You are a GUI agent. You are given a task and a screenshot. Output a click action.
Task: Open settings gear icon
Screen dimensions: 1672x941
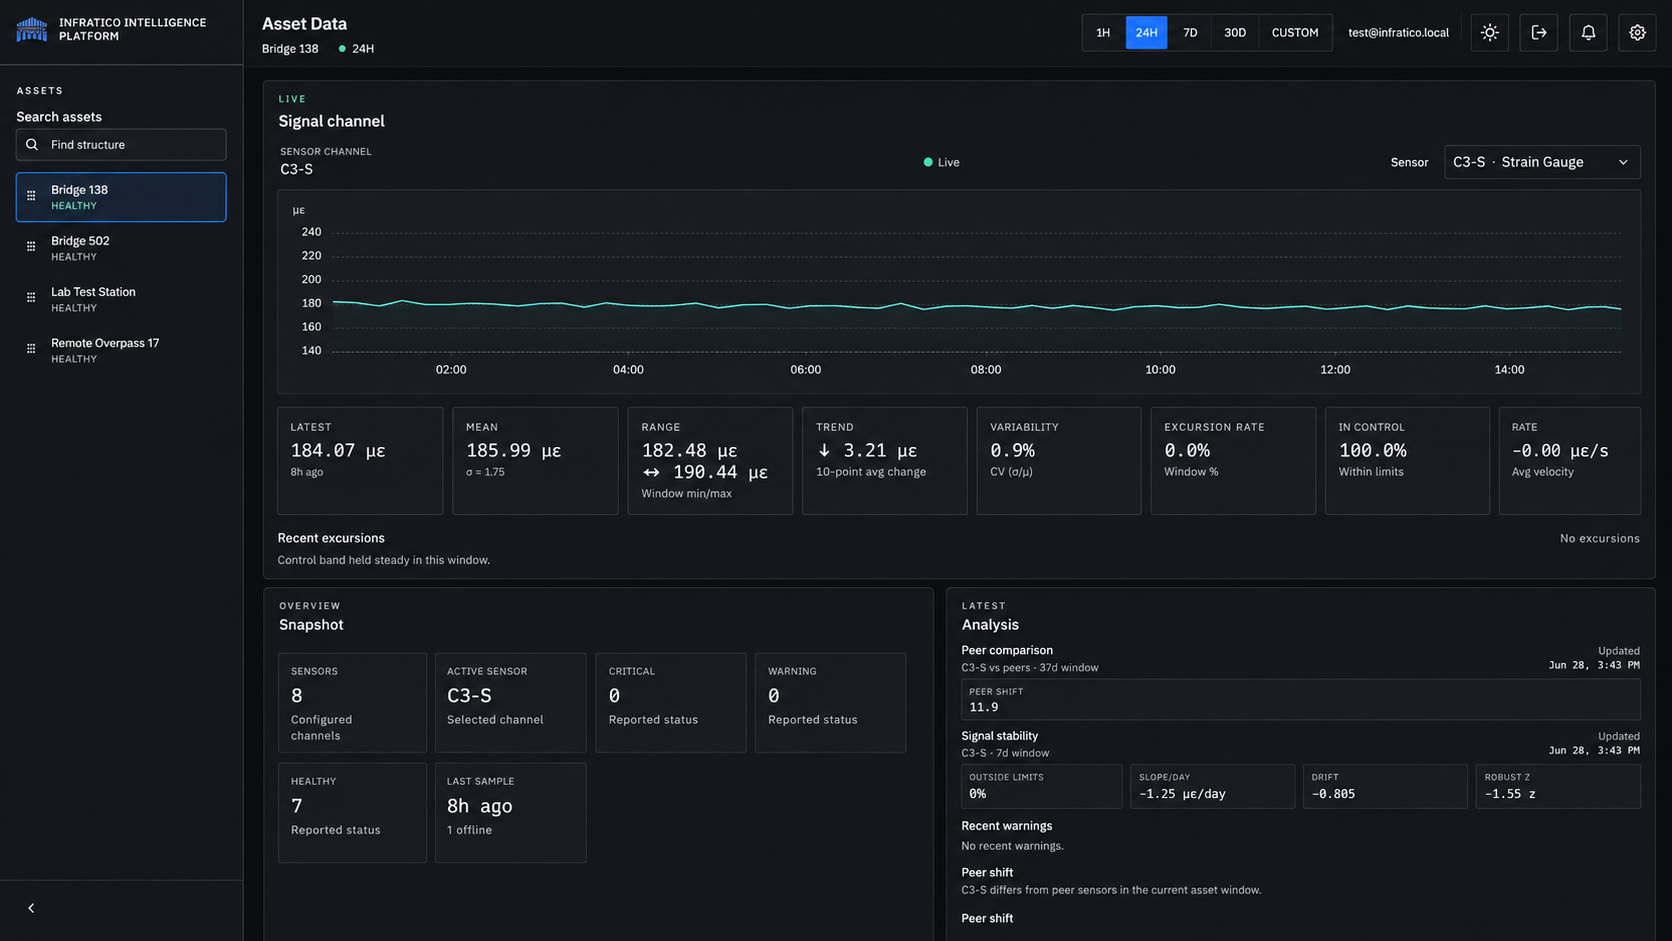click(1636, 33)
